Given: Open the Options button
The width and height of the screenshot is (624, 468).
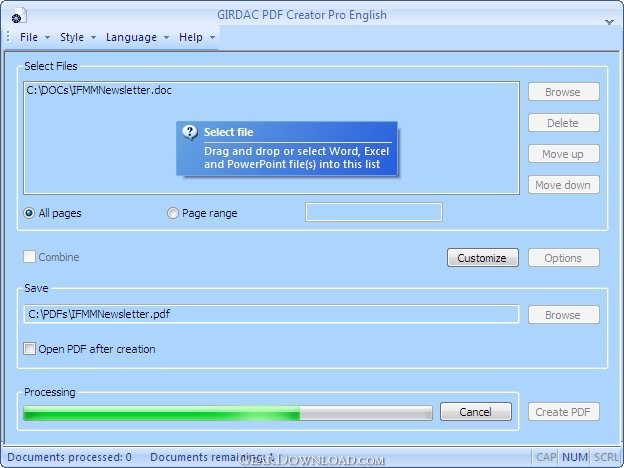Looking at the screenshot, I should (564, 257).
